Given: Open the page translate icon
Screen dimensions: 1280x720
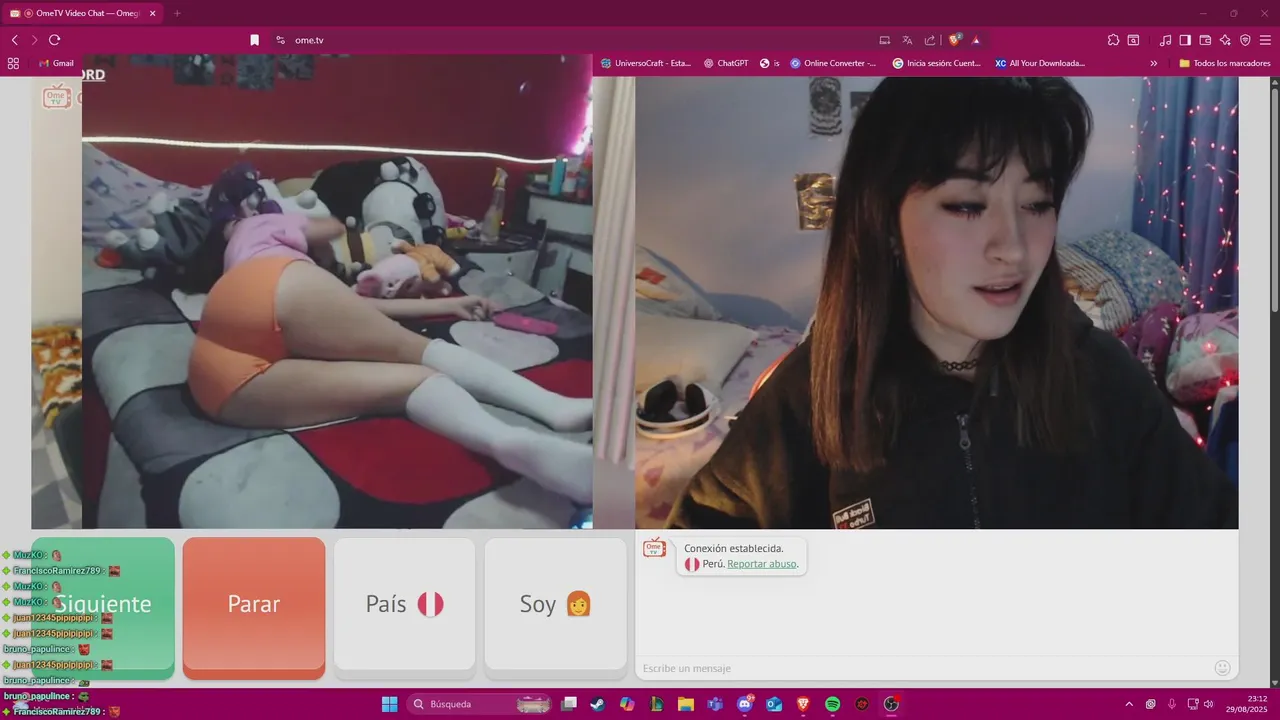Looking at the screenshot, I should [x=907, y=40].
